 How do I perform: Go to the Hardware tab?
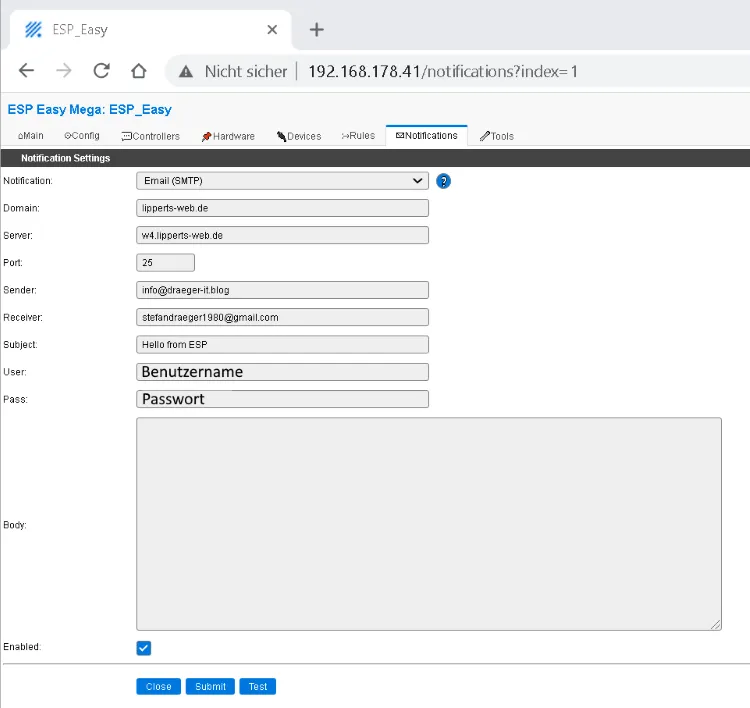(x=228, y=136)
